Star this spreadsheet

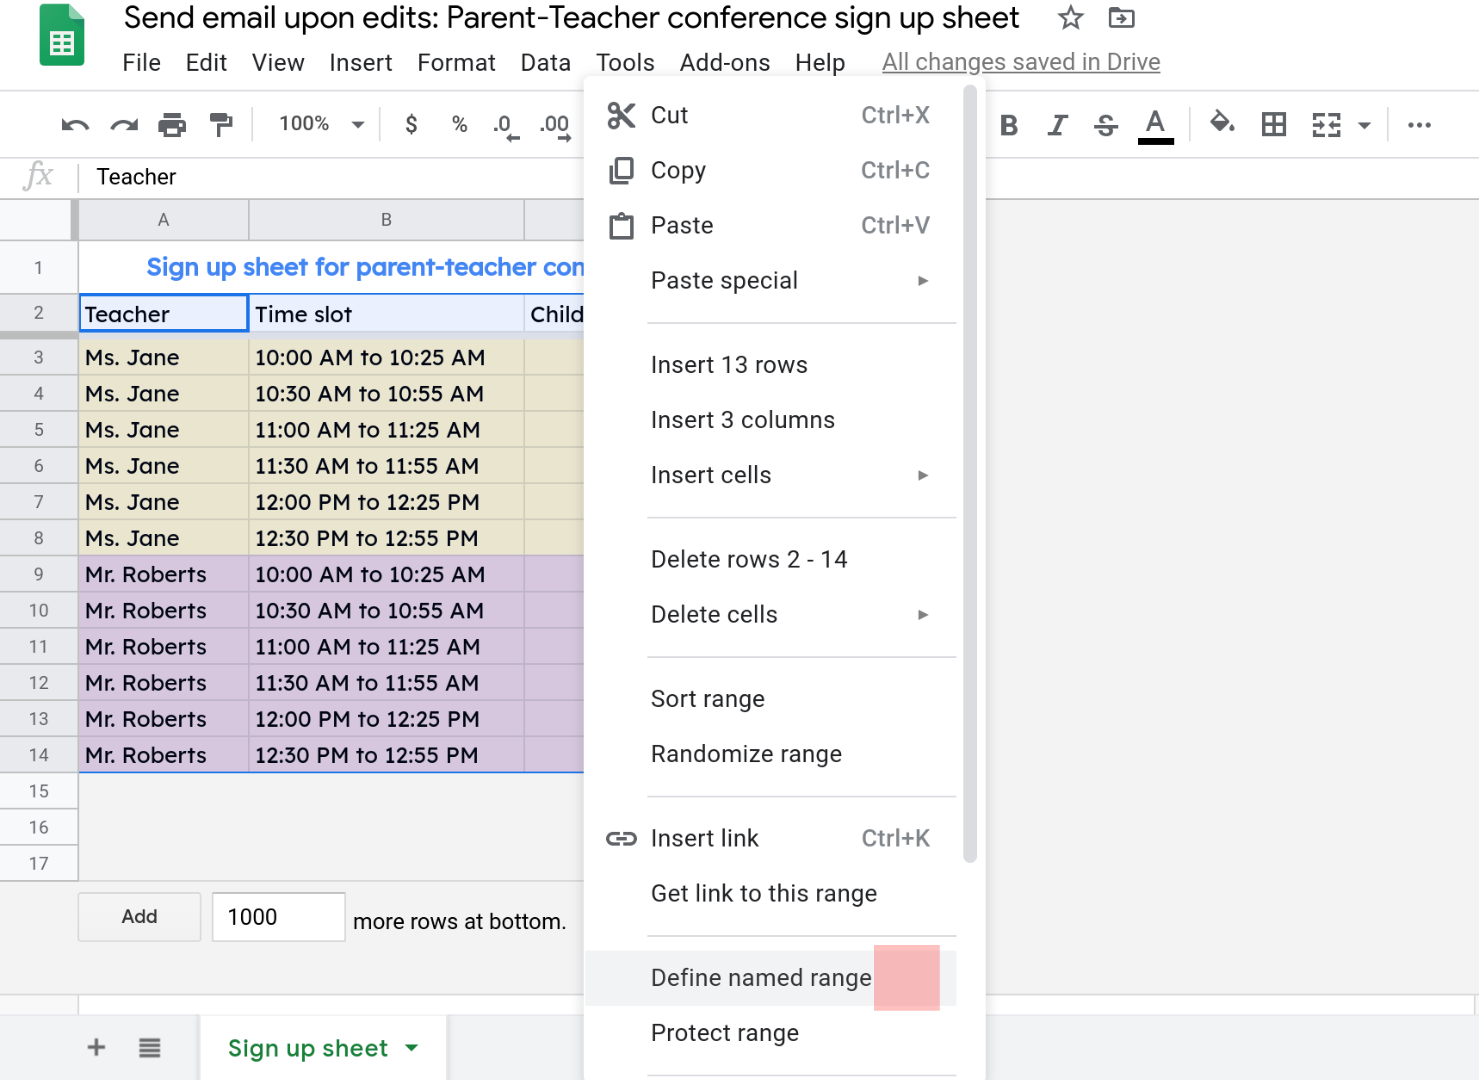[1071, 18]
